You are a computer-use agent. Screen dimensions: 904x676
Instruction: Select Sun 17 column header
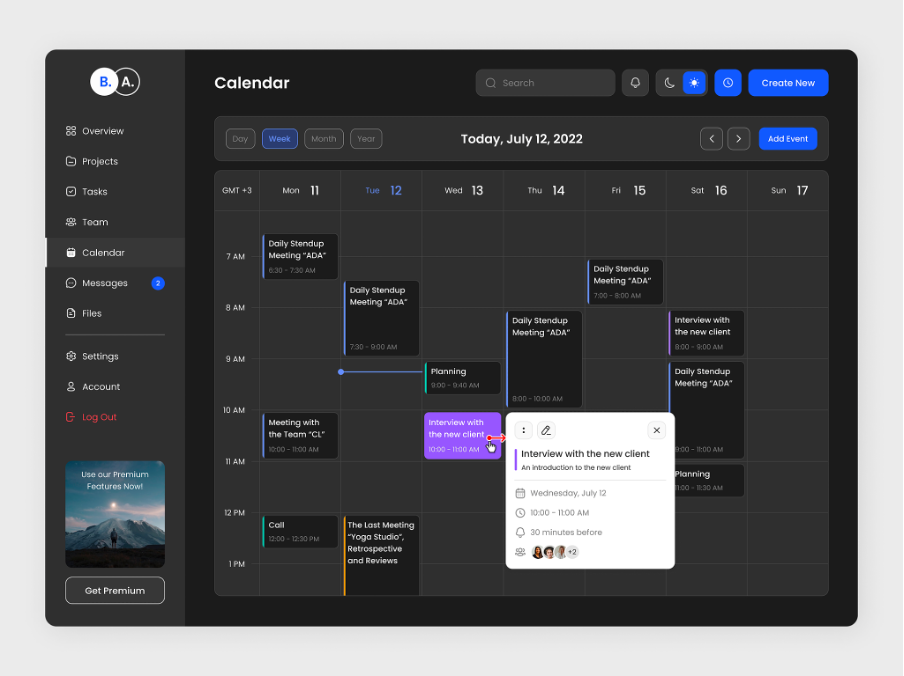pos(789,191)
